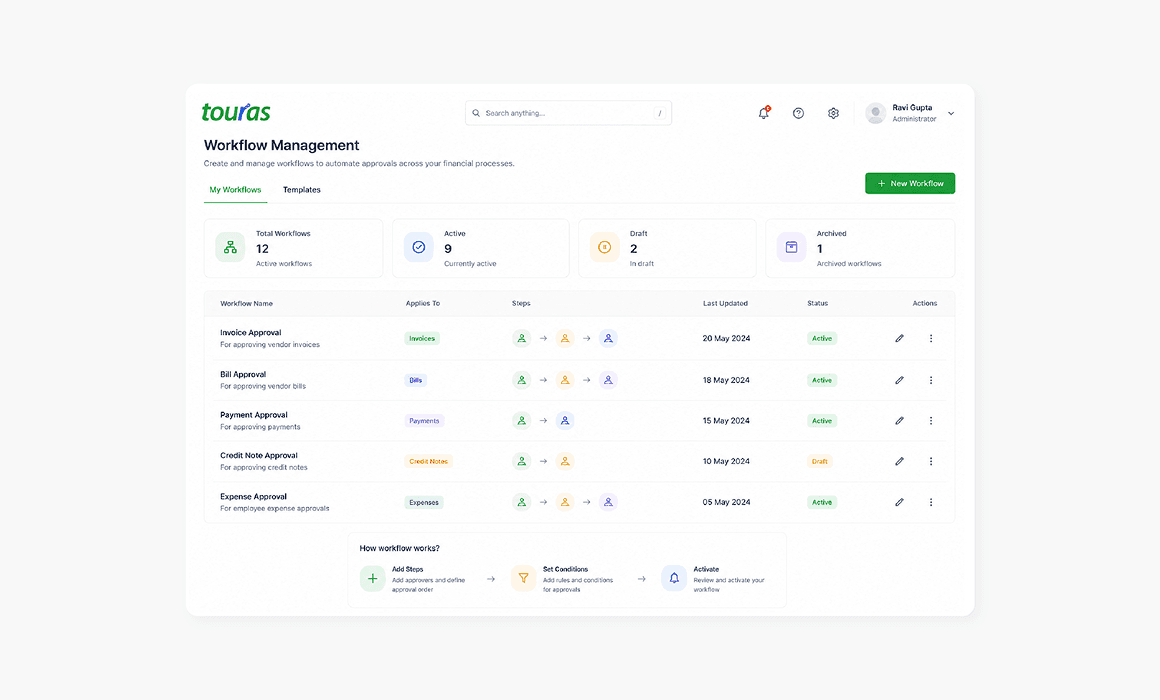Screen dimensions: 1160x700
Task: Open the notifications bell icon
Action: pyautogui.click(x=763, y=113)
